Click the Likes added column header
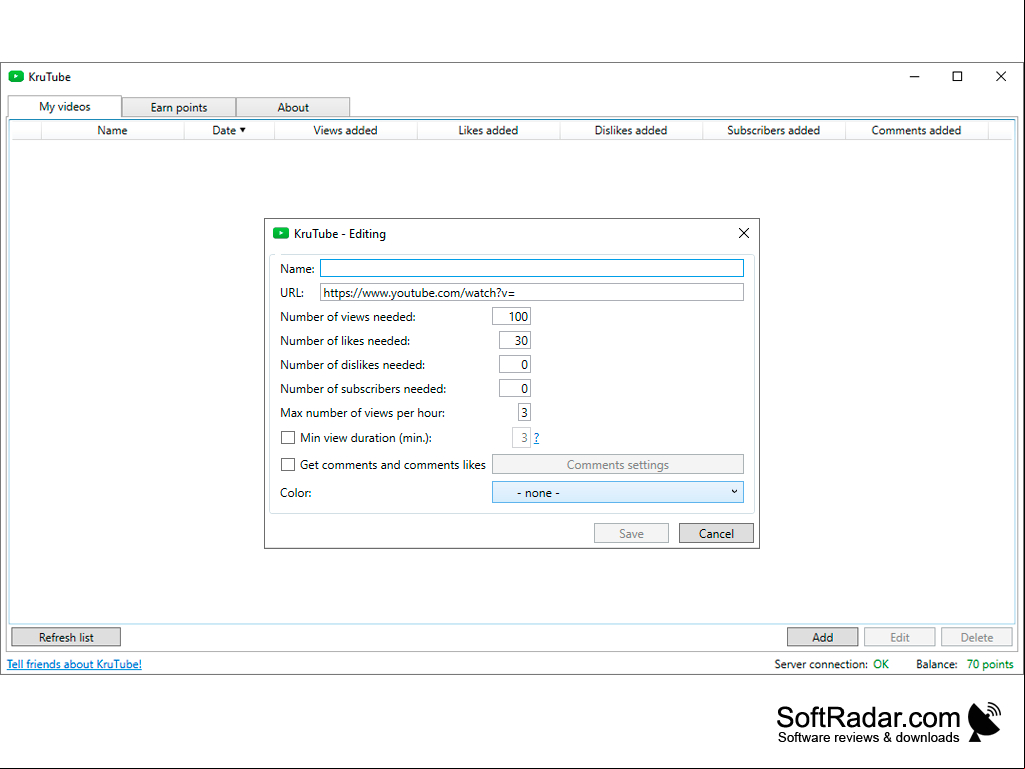Viewport: 1025px width, 769px height. click(x=488, y=130)
